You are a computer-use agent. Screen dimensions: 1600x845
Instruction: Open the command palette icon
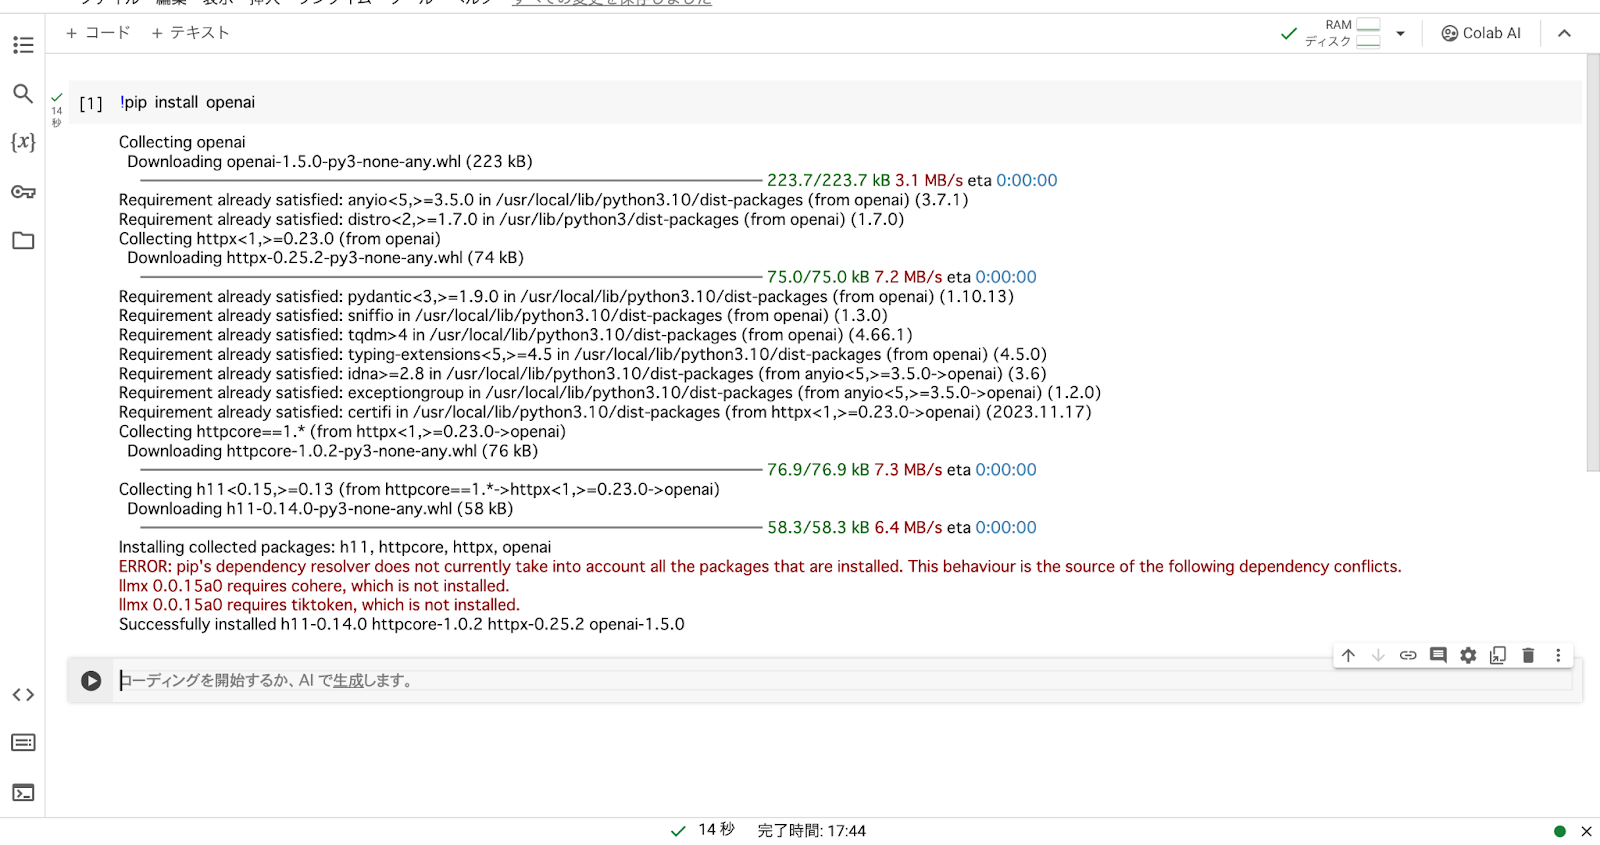point(23,743)
